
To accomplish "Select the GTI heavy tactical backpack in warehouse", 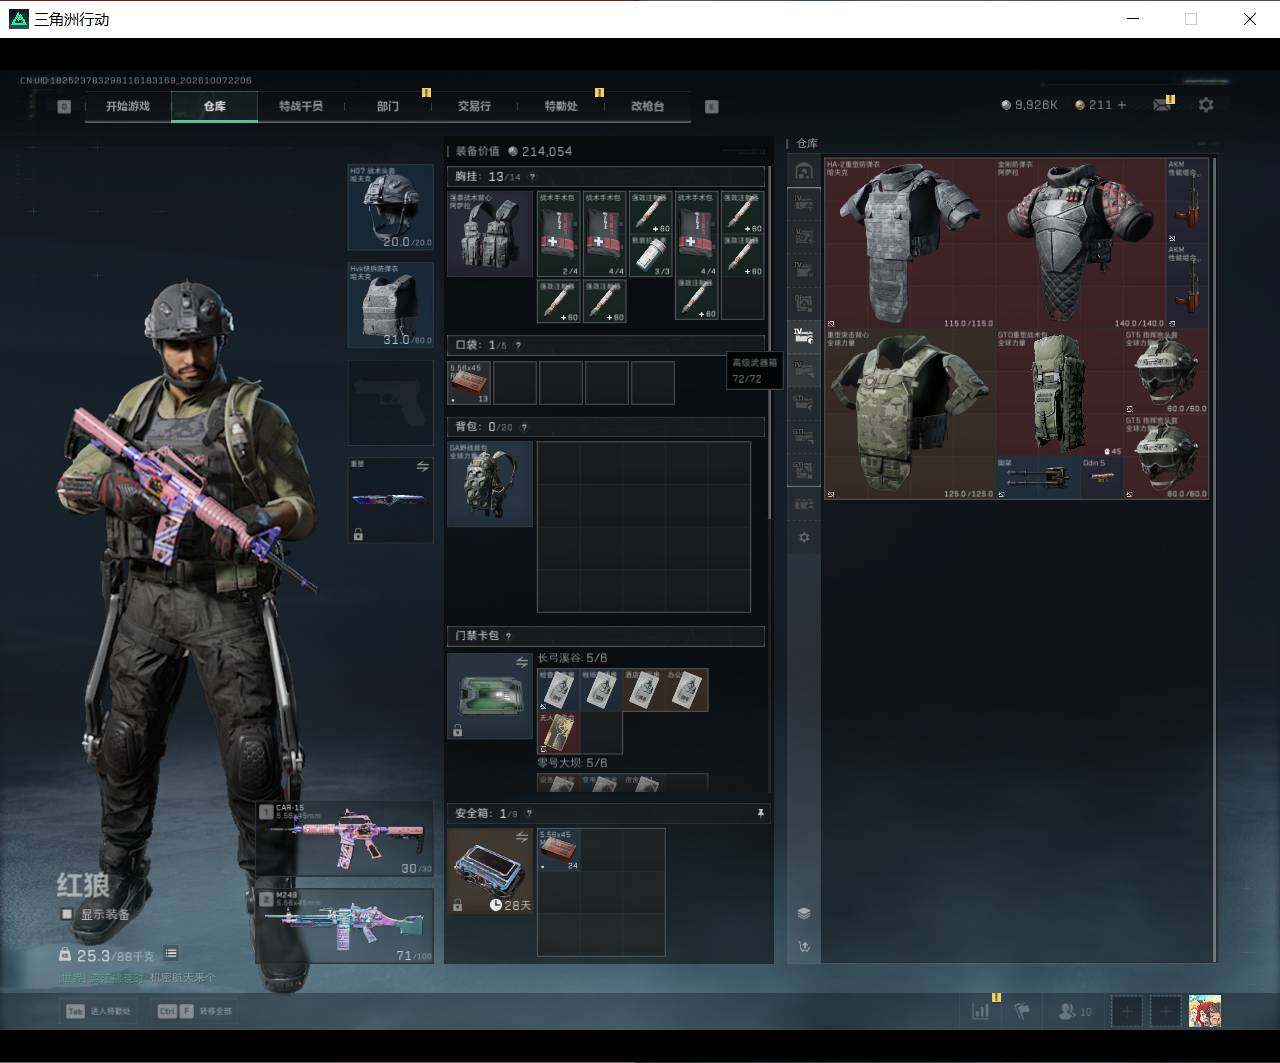I will coord(1060,393).
